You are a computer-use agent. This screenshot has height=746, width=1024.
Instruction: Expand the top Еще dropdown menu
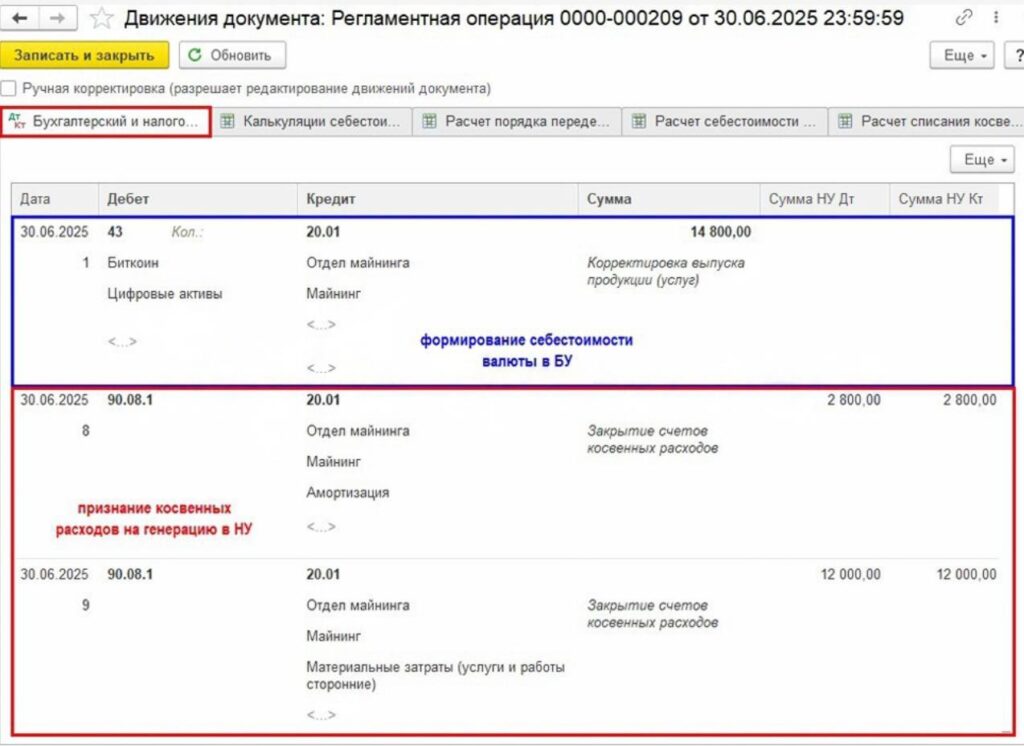[964, 55]
